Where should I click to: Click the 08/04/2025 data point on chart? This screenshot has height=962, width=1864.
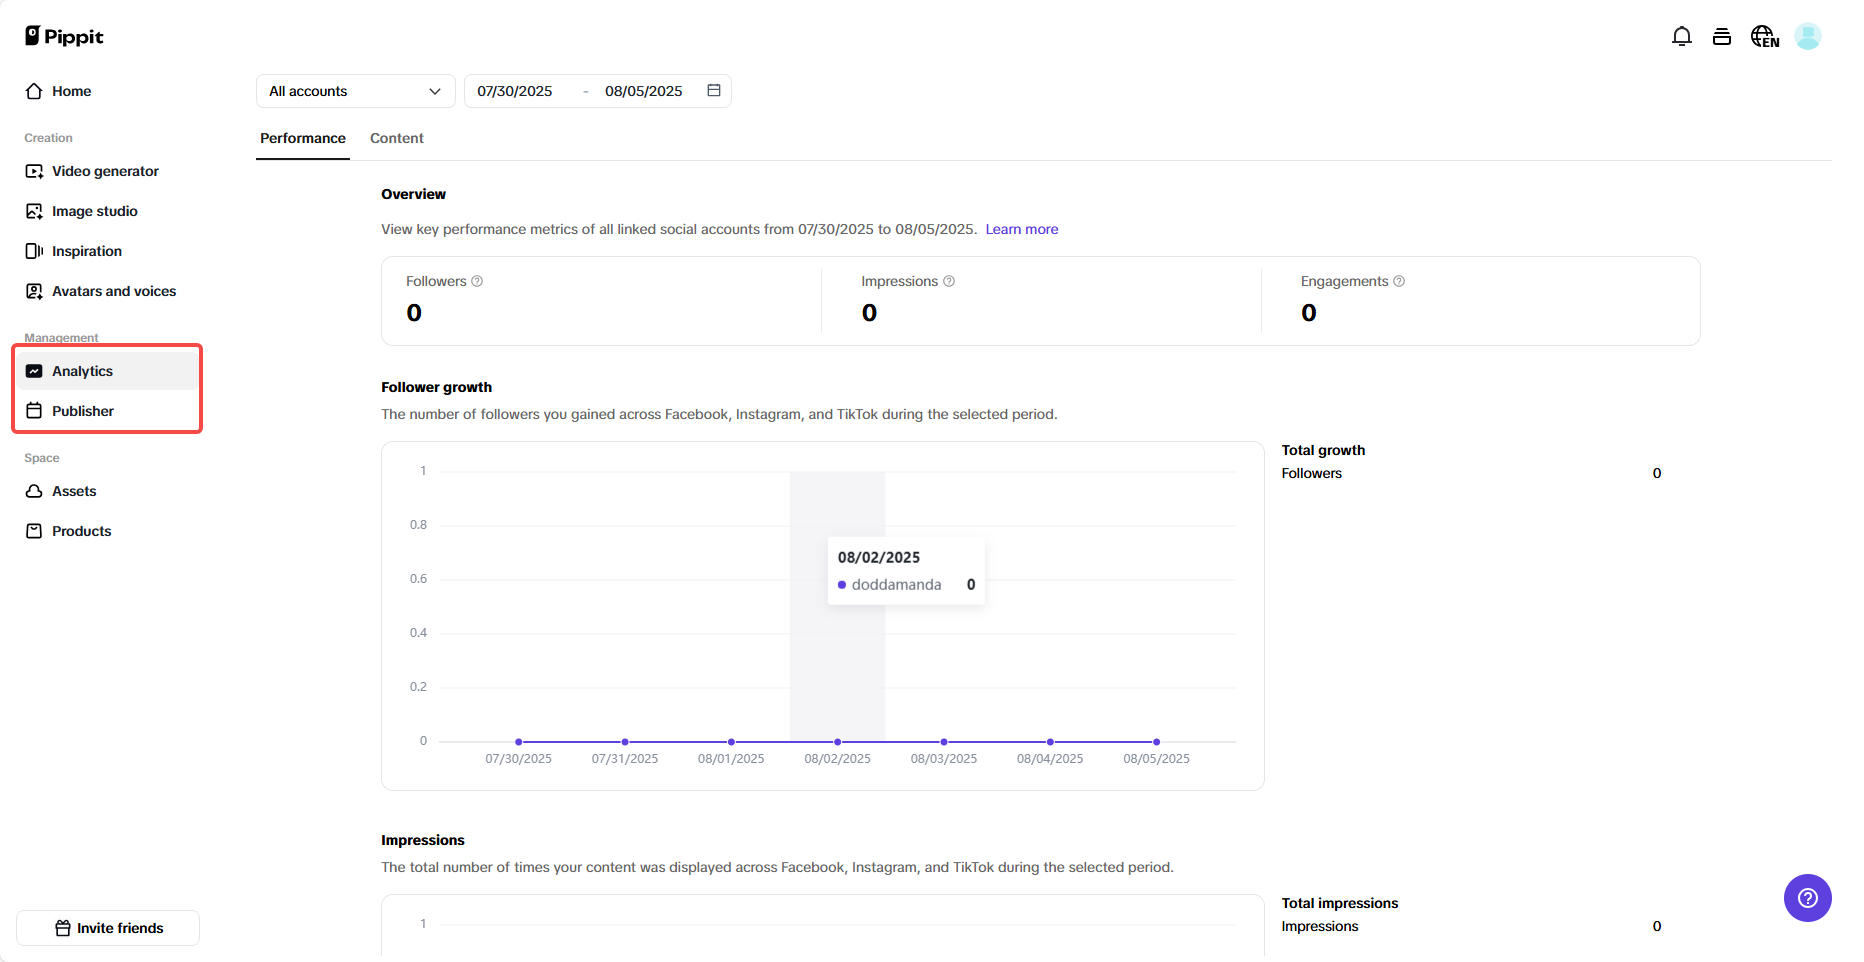pos(1050,742)
